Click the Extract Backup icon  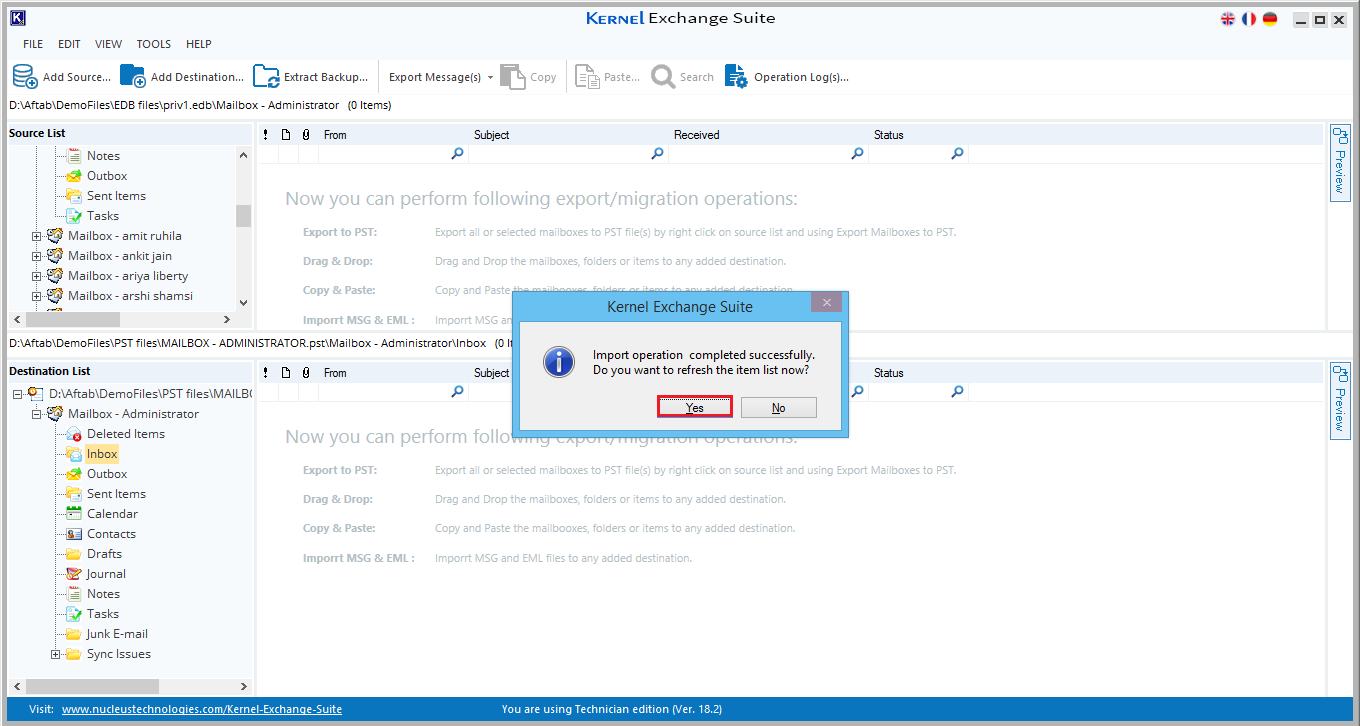click(x=266, y=76)
